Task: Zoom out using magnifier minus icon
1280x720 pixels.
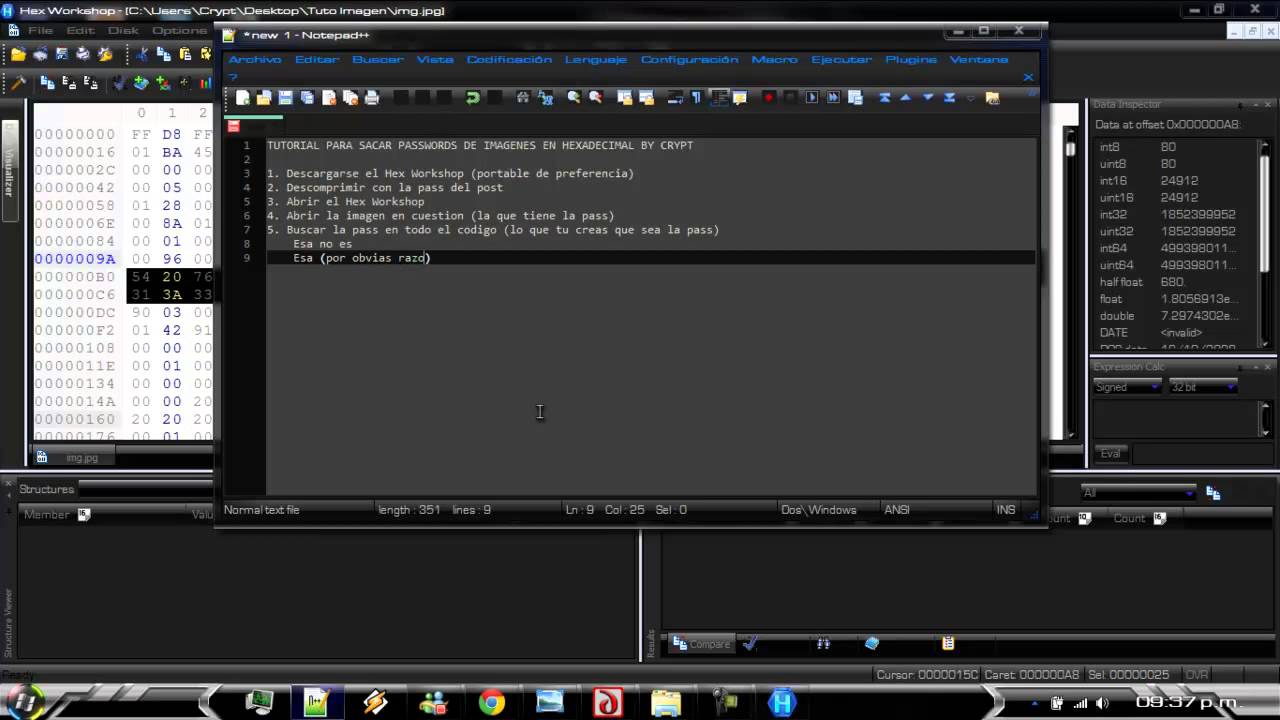Action: [596, 97]
